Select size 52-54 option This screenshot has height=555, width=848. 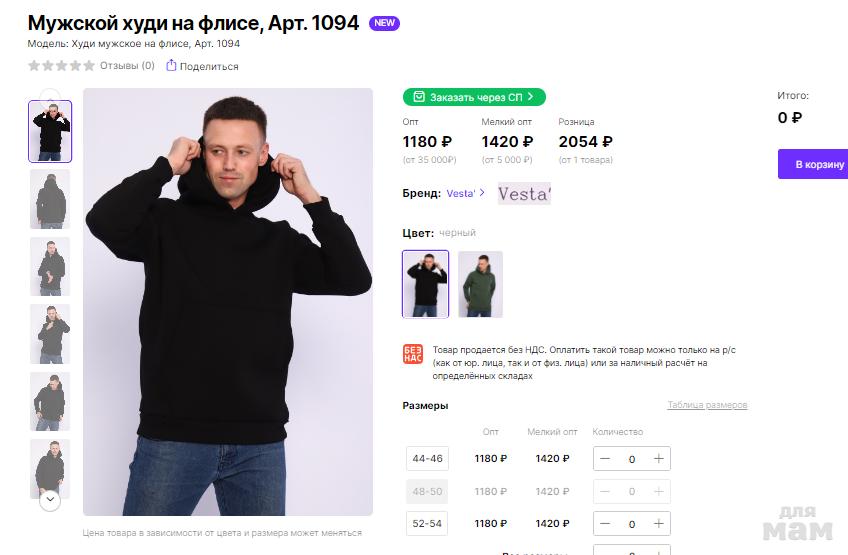[427, 524]
